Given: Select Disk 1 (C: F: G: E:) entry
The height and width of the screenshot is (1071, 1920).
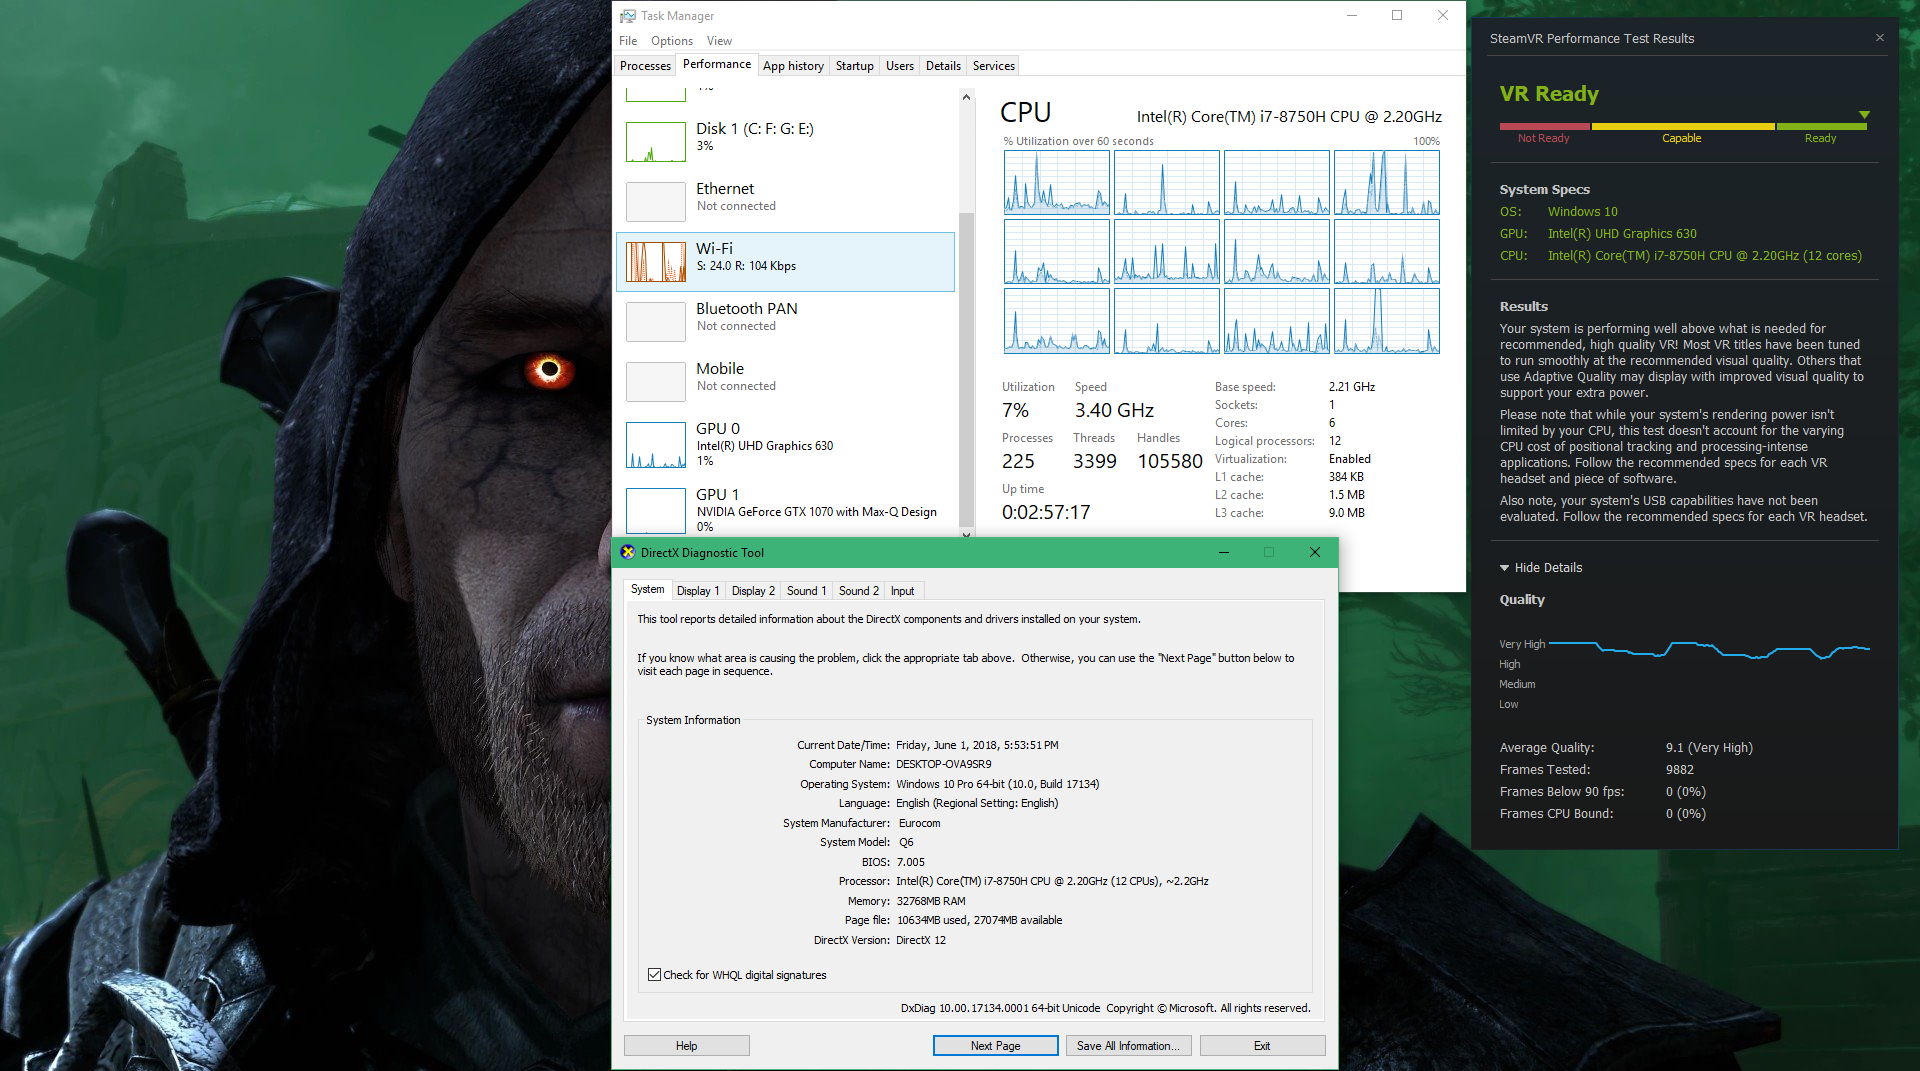Looking at the screenshot, I should pyautogui.click(x=786, y=141).
